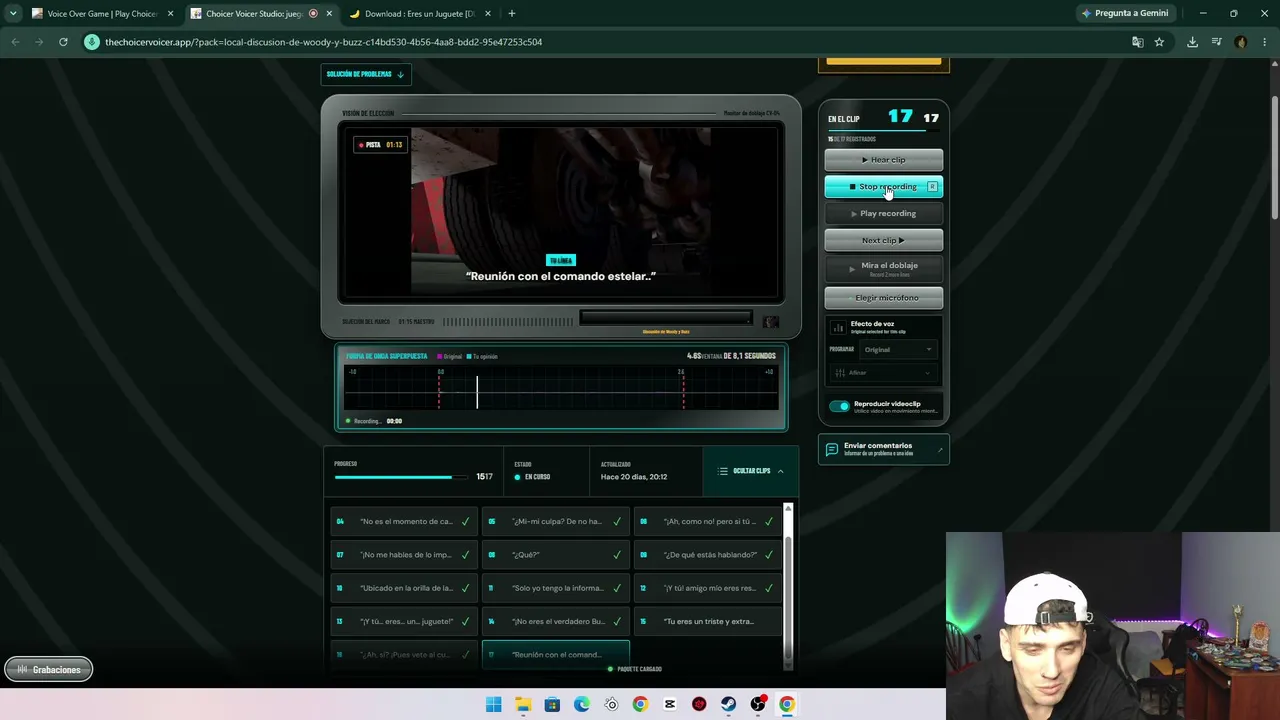Click the small pack thumbnail beside the monitor
This screenshot has width=1280, height=720.
(x=770, y=322)
